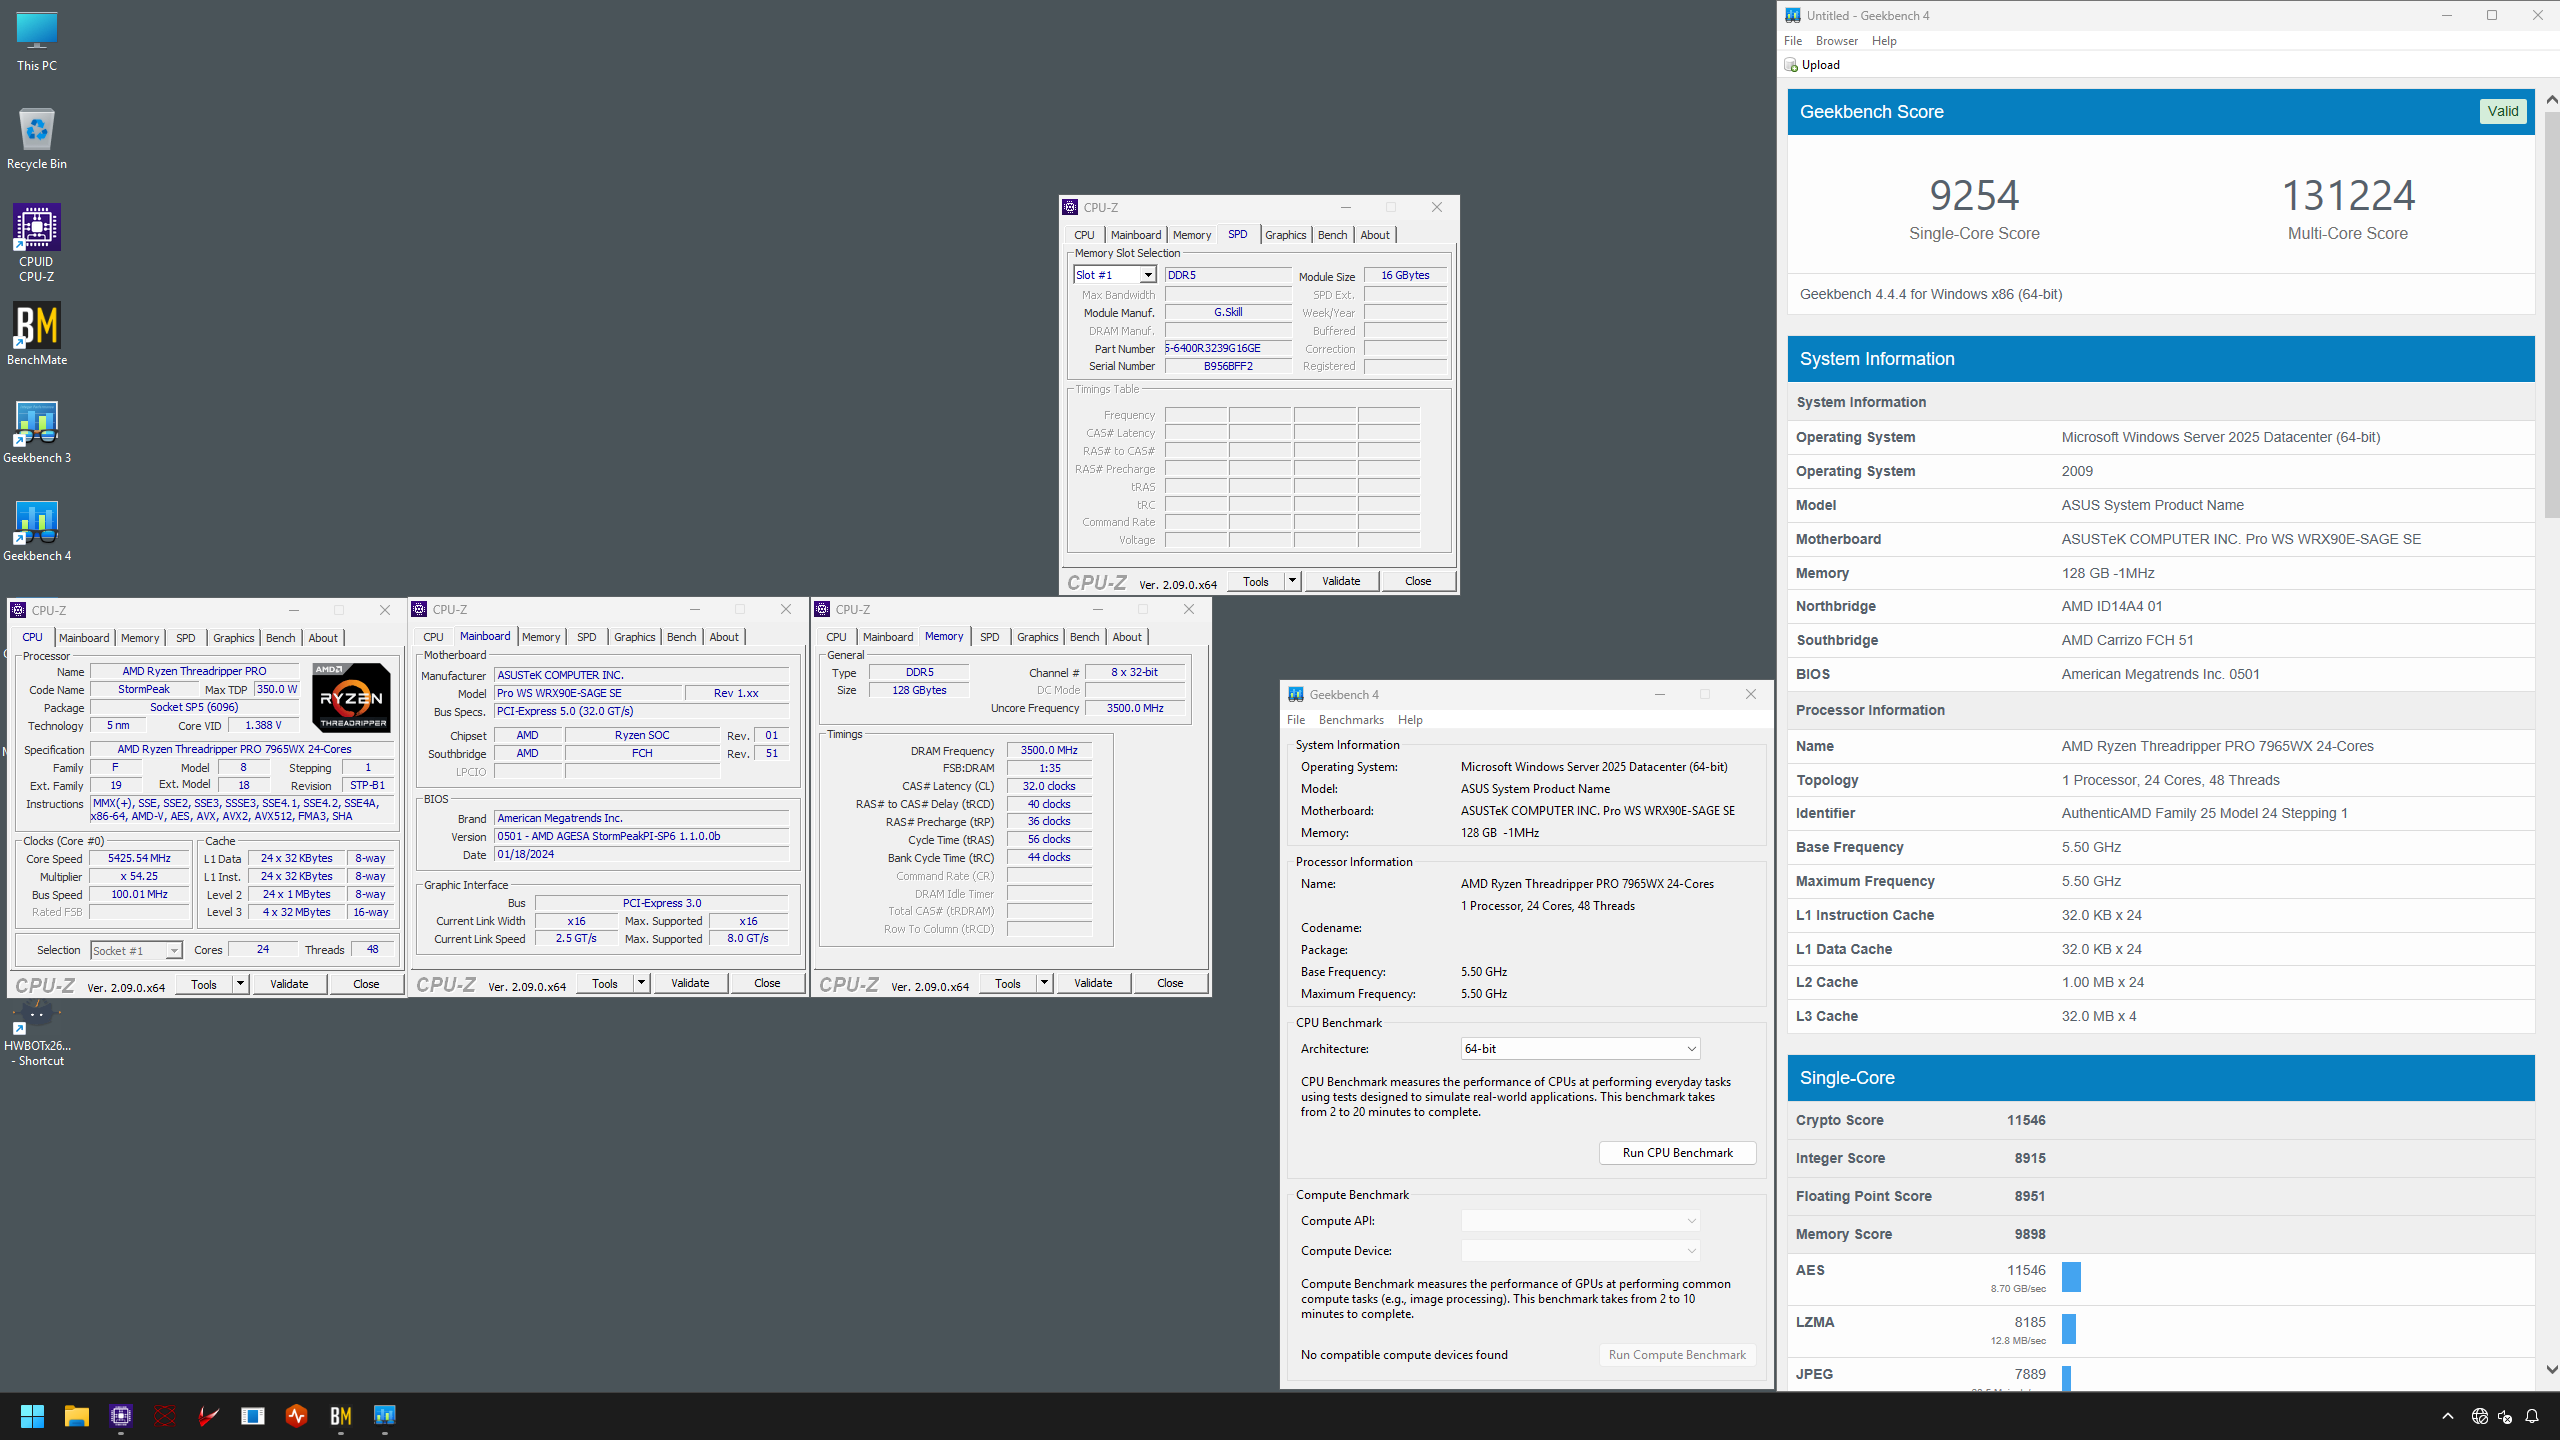Click the red spider-web taskbar icon
The width and height of the screenshot is (2560, 1440).
tap(165, 1416)
